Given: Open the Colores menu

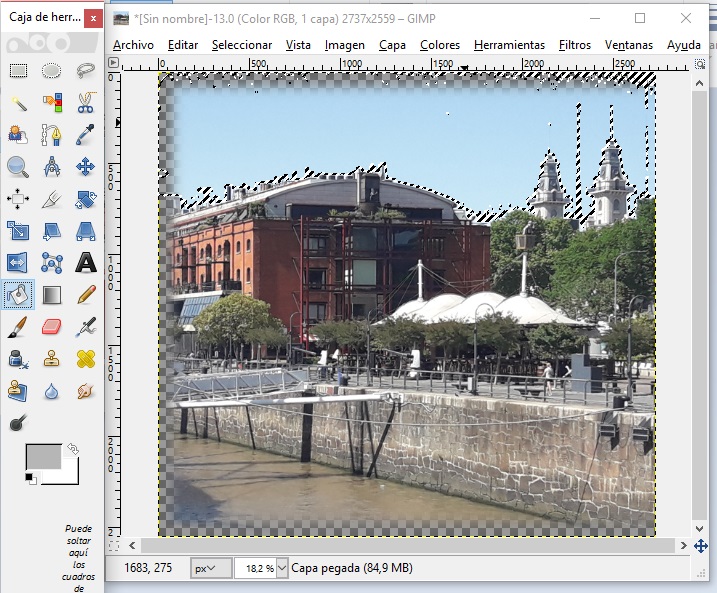Looking at the screenshot, I should pyautogui.click(x=440, y=45).
